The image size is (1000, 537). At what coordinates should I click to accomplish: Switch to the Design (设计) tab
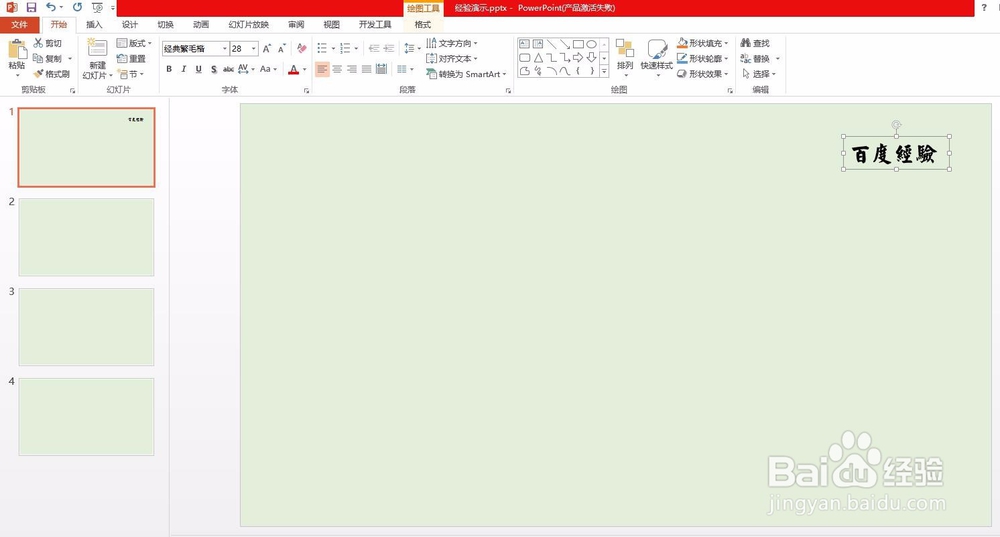coord(129,24)
